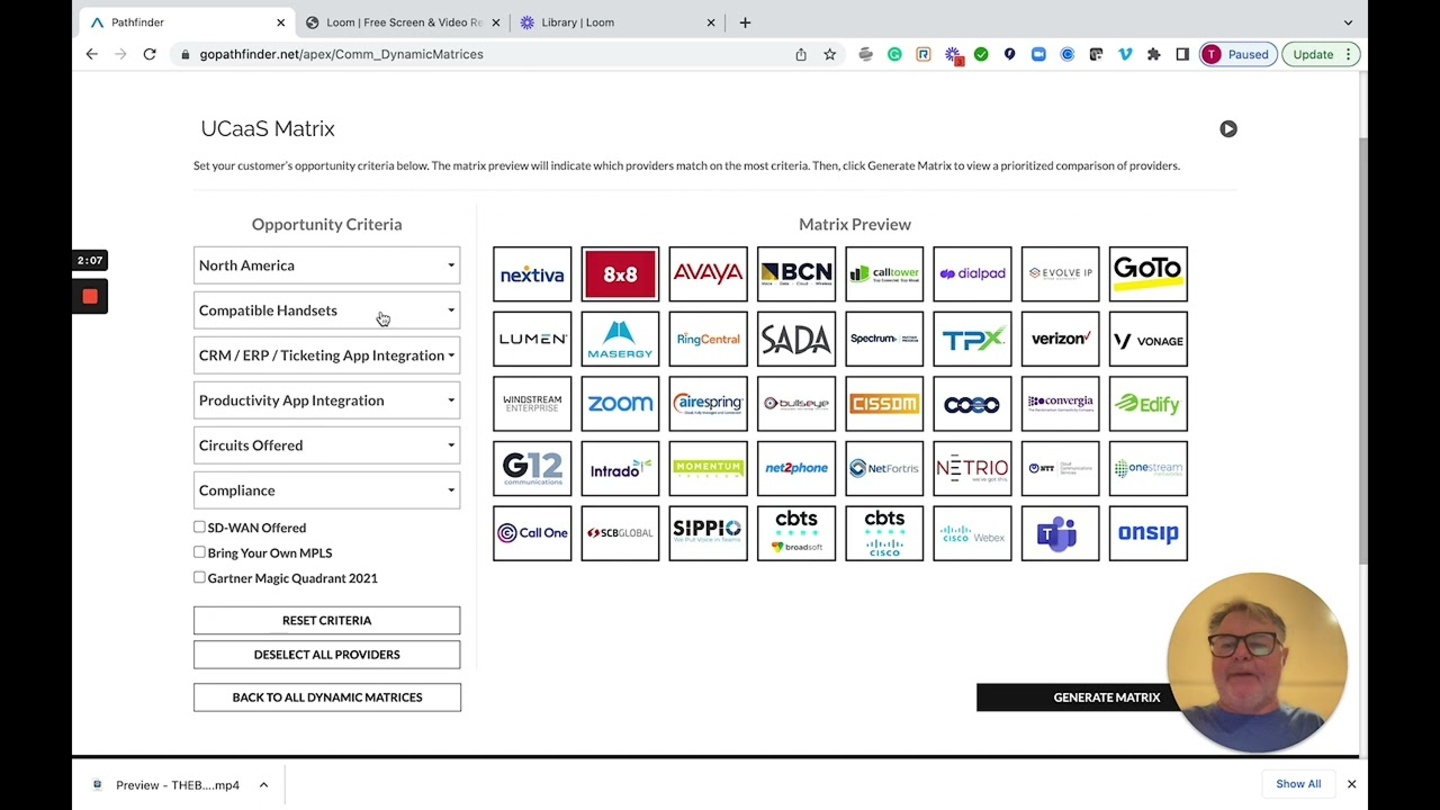
Task: Click the play icon beside UCaaS Matrix
Action: [x=1228, y=129]
